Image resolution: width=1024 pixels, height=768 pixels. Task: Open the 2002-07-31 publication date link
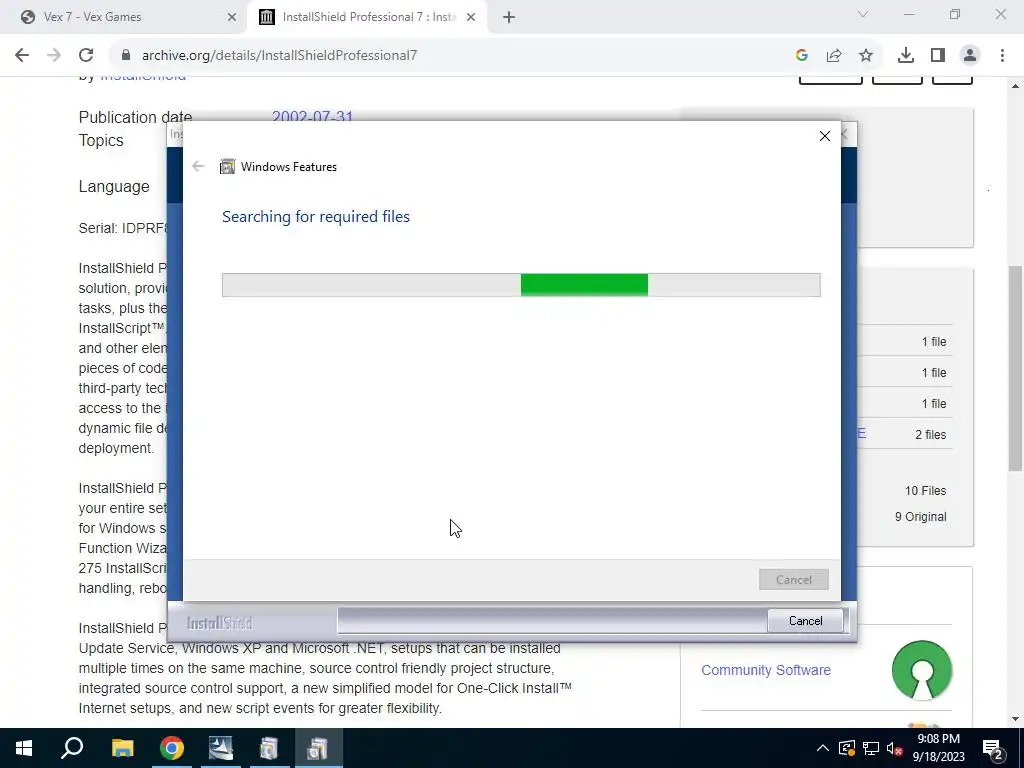point(312,117)
